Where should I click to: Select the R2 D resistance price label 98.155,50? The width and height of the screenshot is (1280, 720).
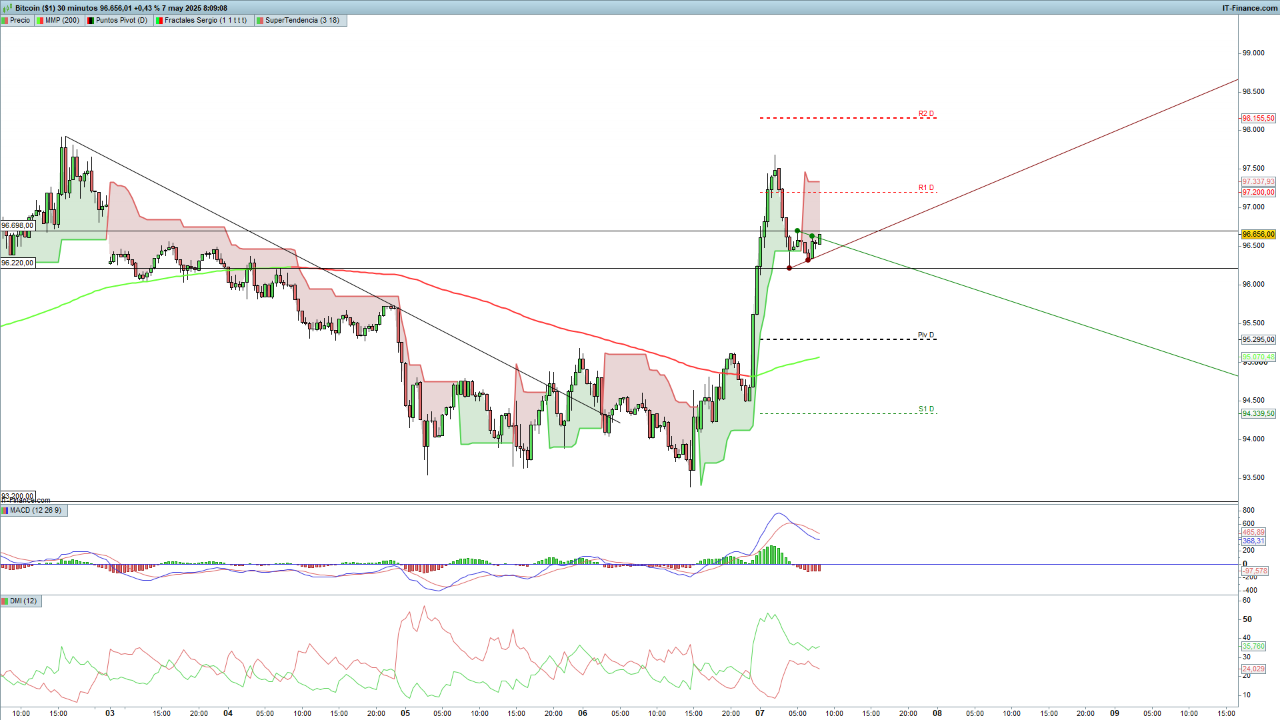1258,118
